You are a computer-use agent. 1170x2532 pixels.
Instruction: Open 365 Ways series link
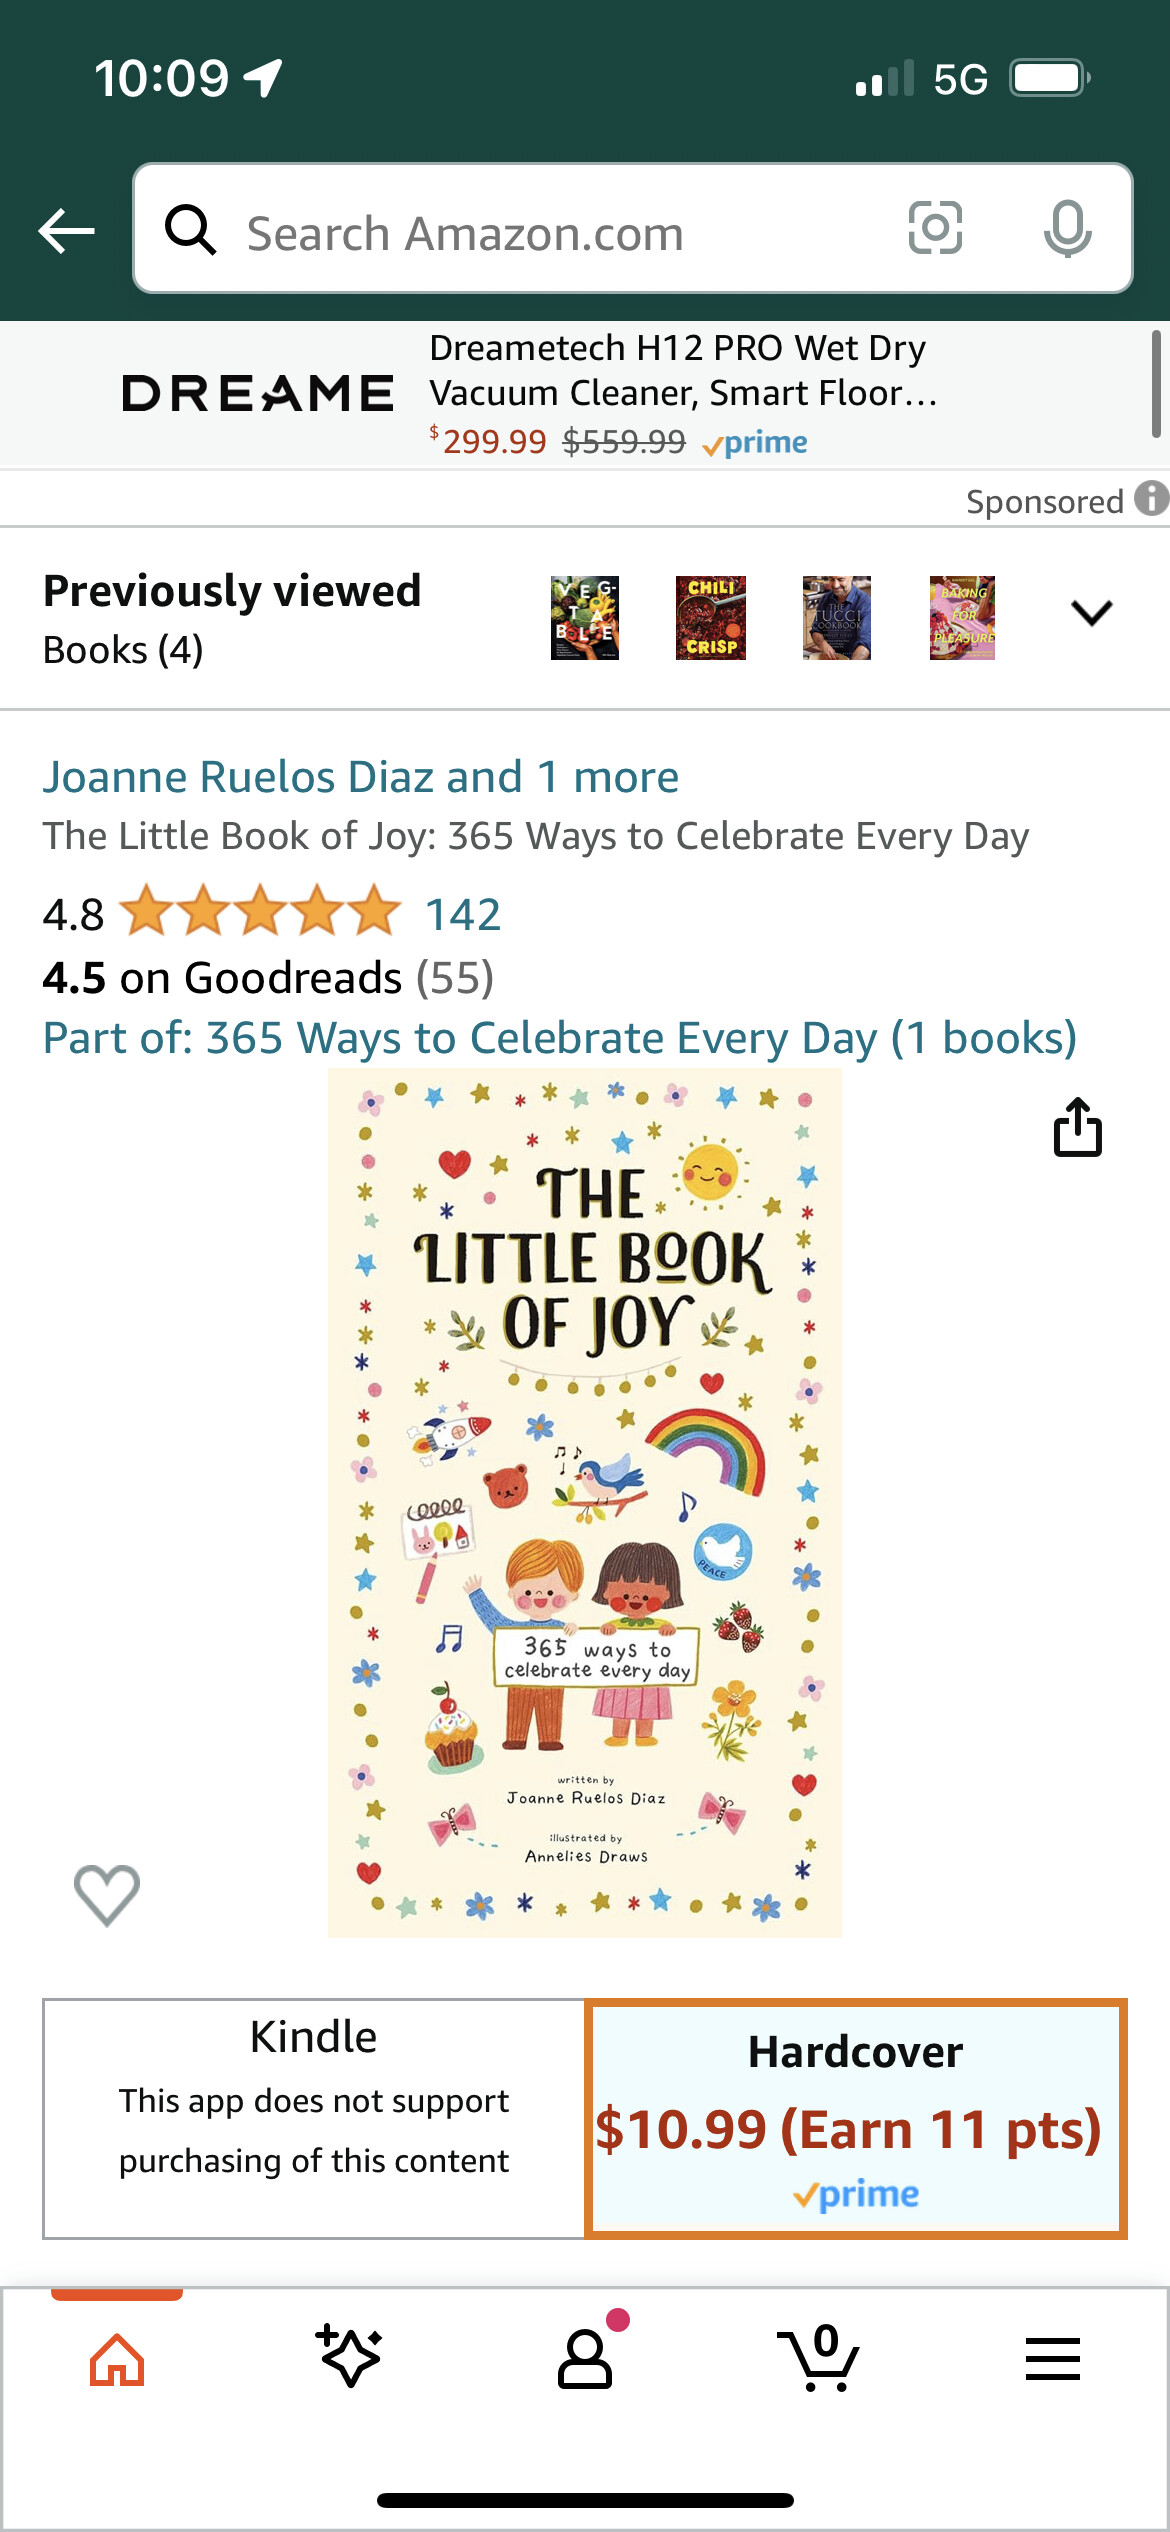click(x=560, y=1038)
